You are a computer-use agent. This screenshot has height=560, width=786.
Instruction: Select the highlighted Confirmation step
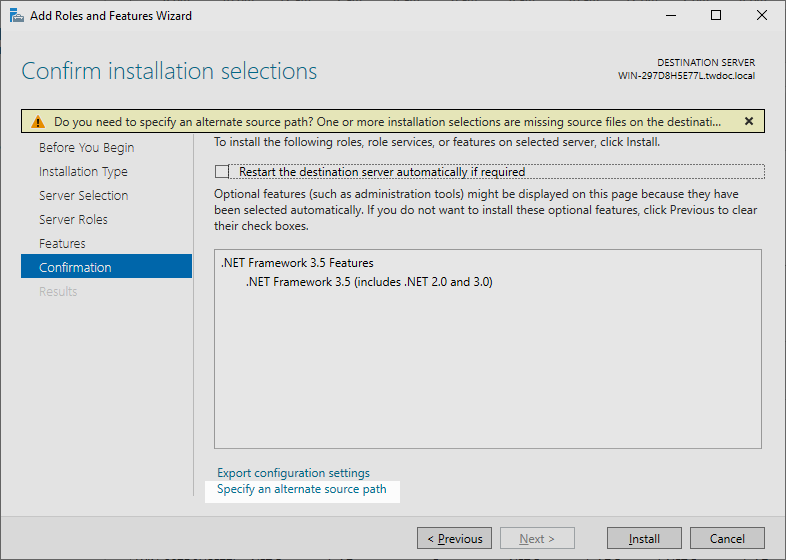[75, 268]
